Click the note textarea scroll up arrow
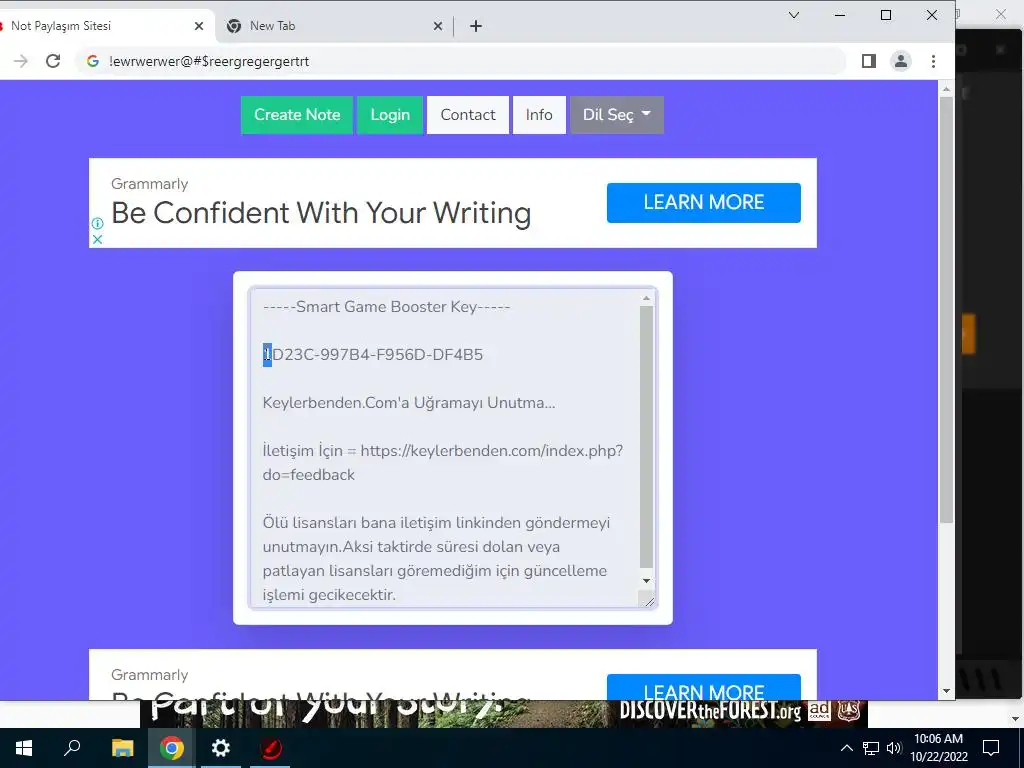 pyautogui.click(x=647, y=298)
